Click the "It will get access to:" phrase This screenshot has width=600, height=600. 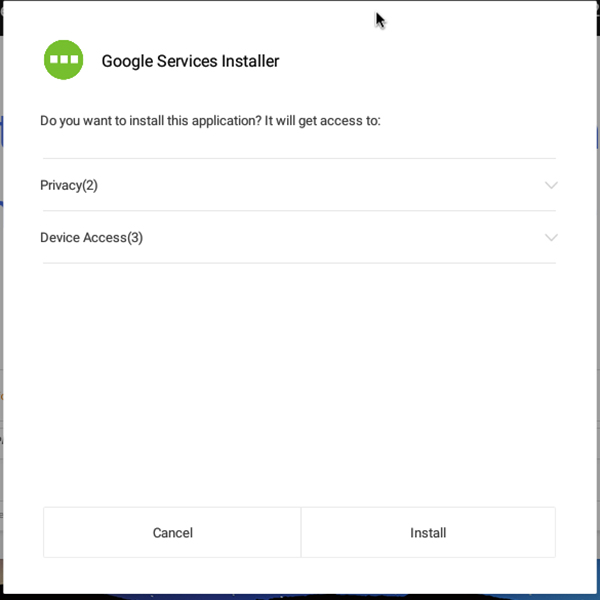click(323, 121)
